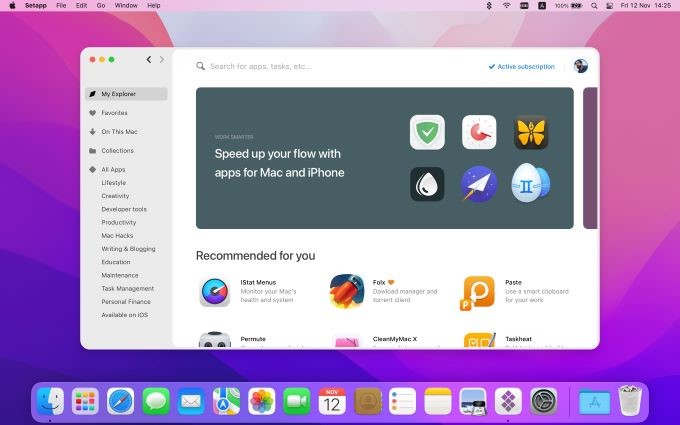Open FaceTime from the Dock
Screen dimensions: 680x425
click(297, 401)
